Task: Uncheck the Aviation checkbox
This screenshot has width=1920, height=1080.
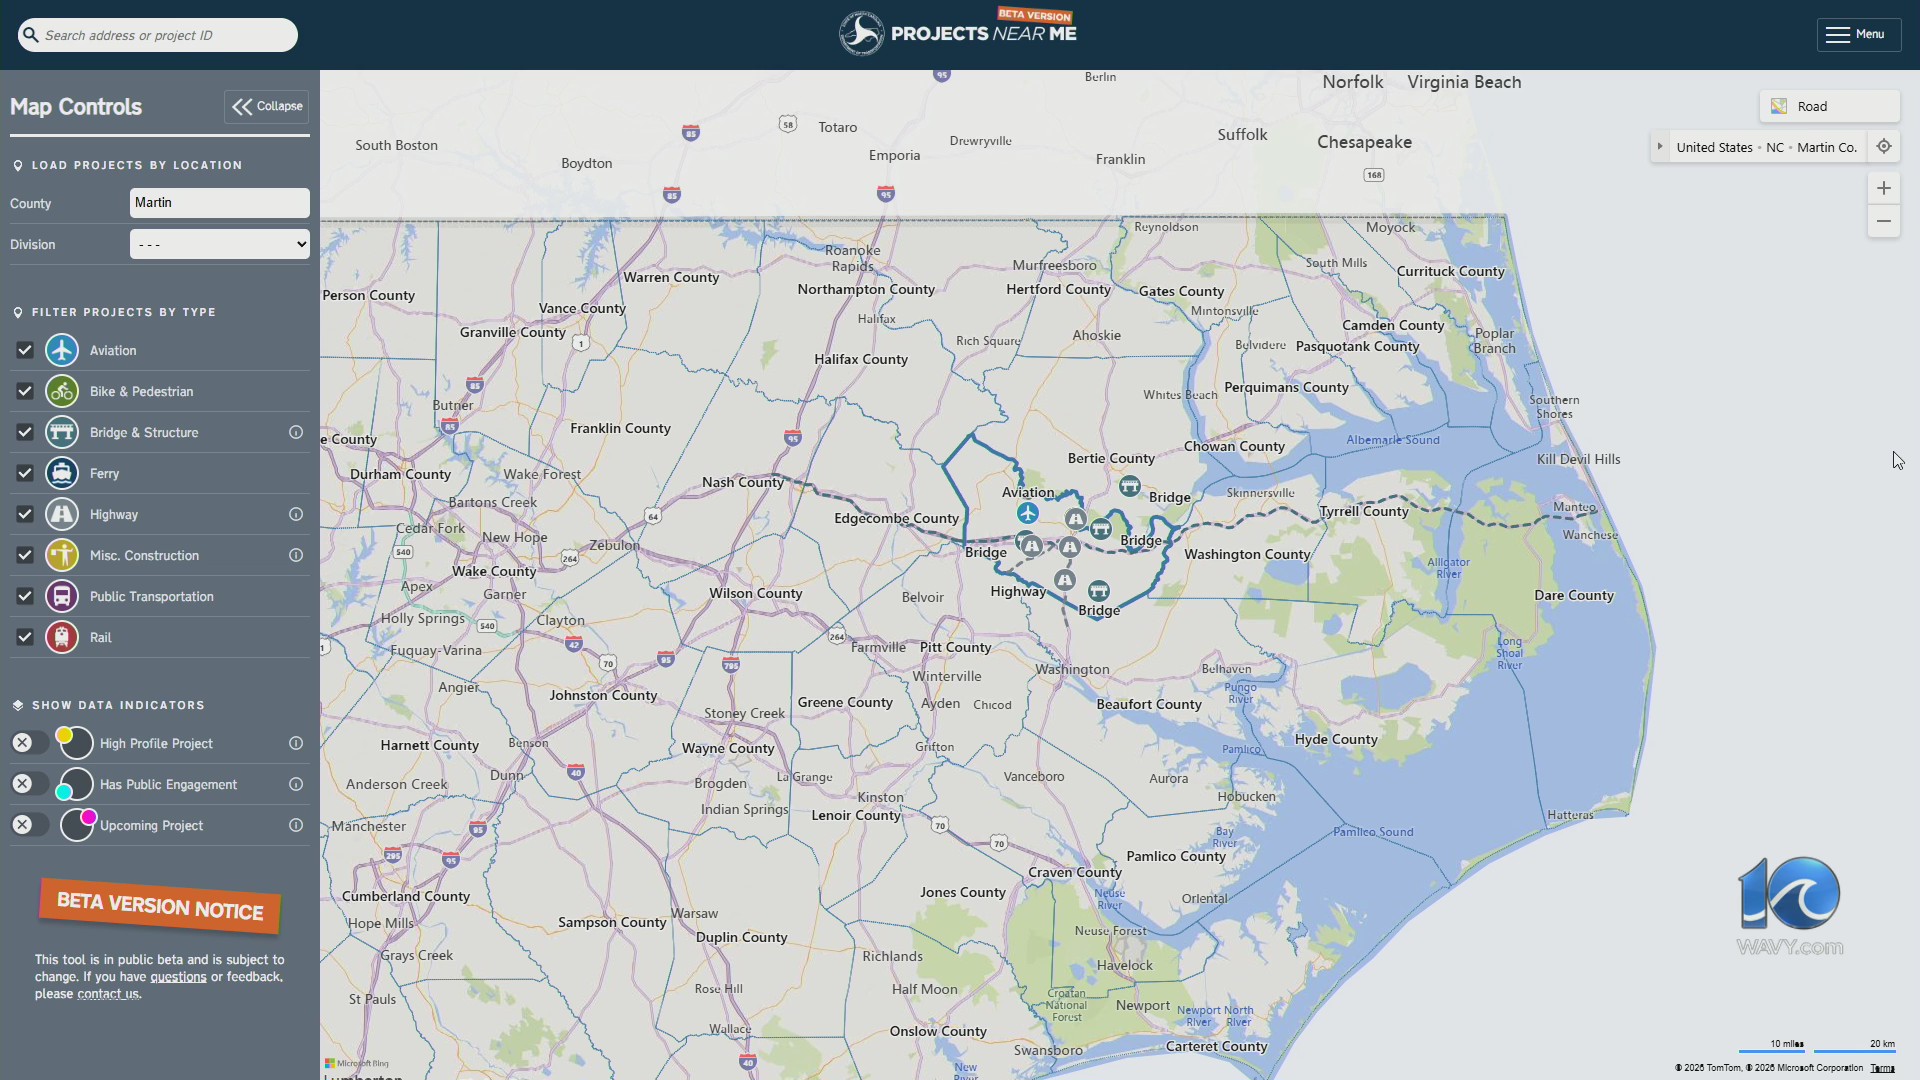Action: [25, 351]
